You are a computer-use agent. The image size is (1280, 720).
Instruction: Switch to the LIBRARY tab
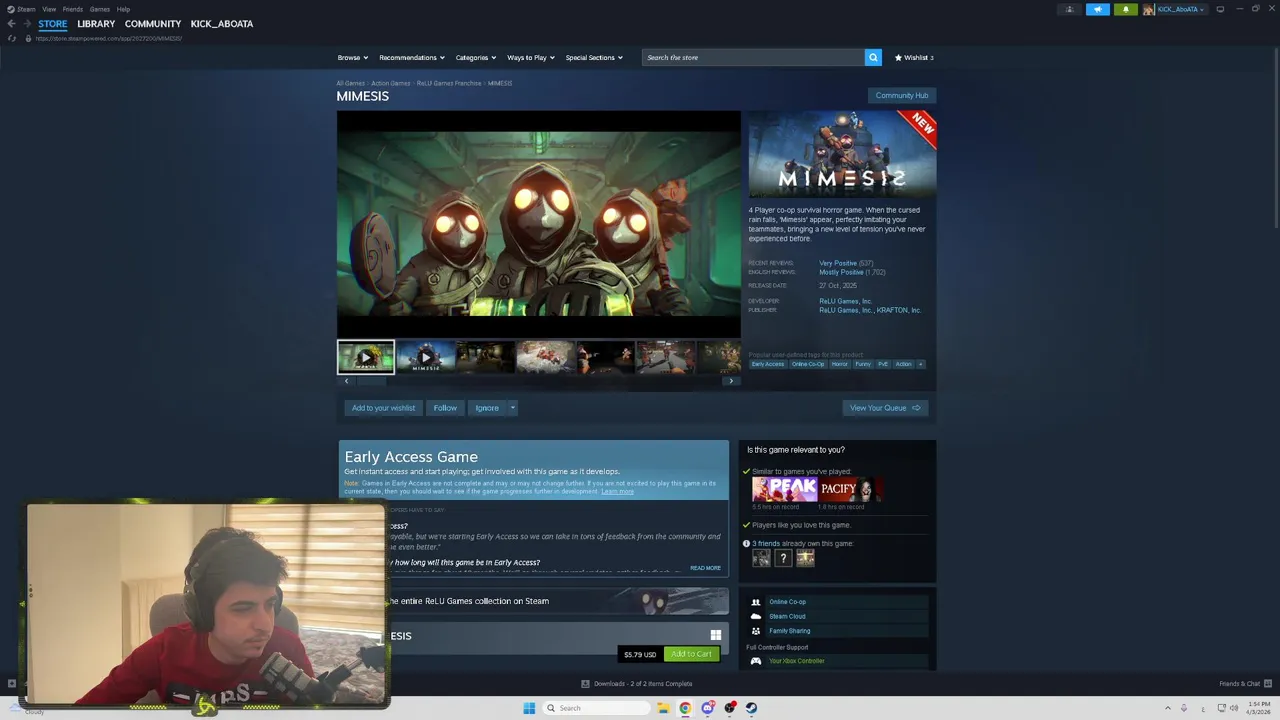click(96, 24)
